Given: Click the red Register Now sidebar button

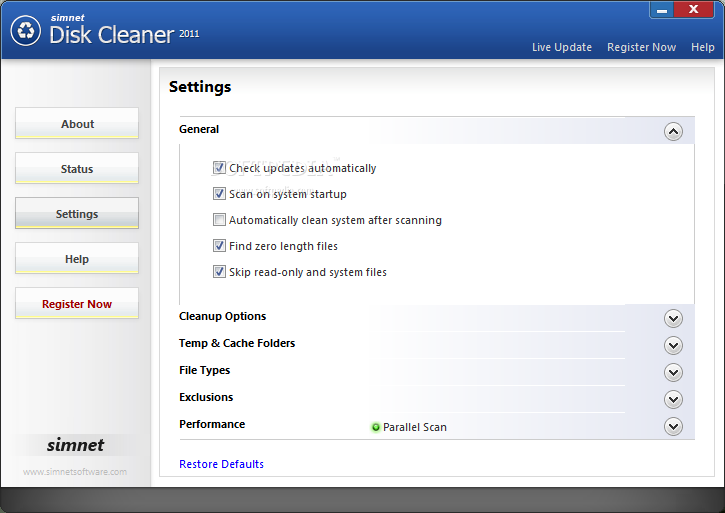Looking at the screenshot, I should click(x=77, y=303).
